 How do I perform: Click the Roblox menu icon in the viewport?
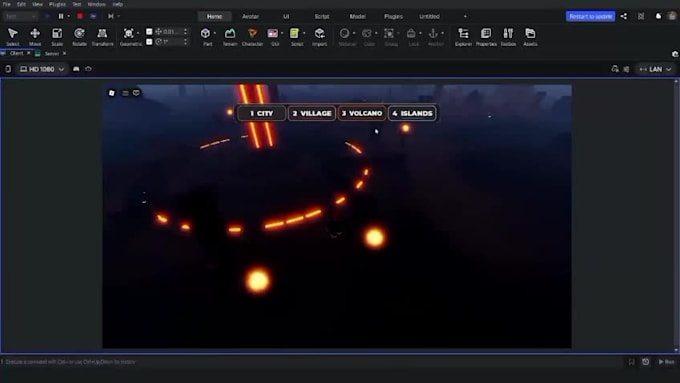point(111,93)
